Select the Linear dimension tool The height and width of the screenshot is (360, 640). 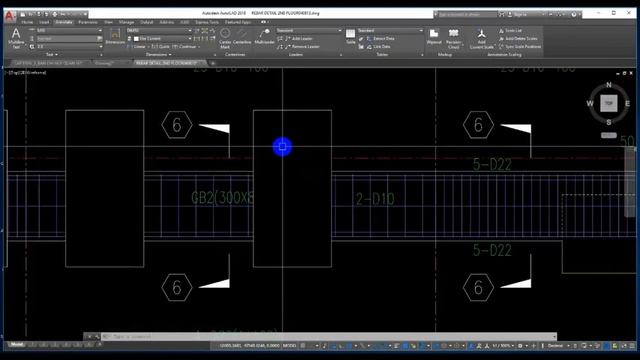[x=137, y=47]
